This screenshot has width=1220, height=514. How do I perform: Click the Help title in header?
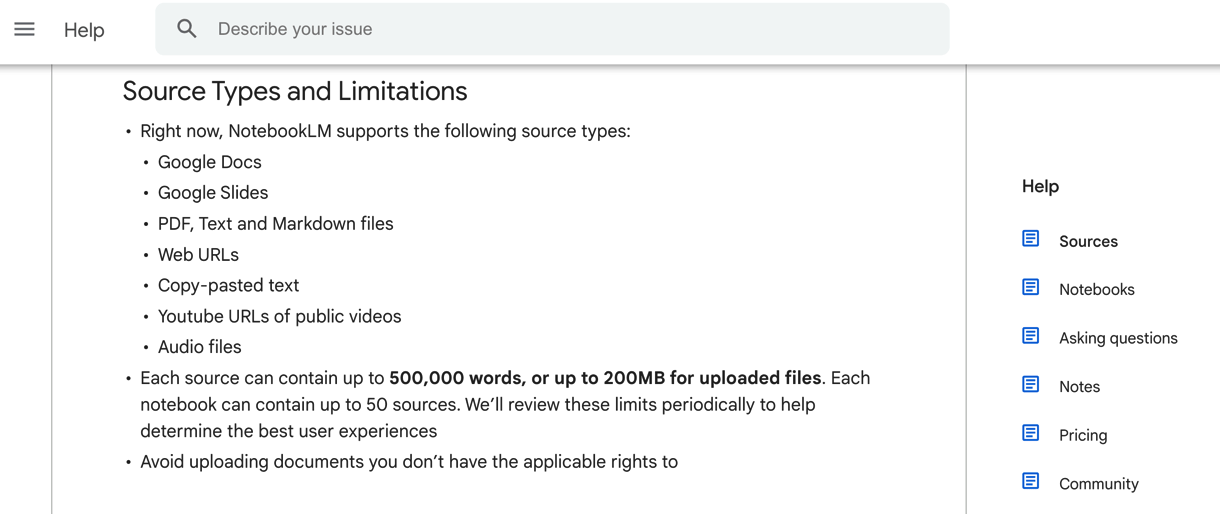(x=84, y=30)
